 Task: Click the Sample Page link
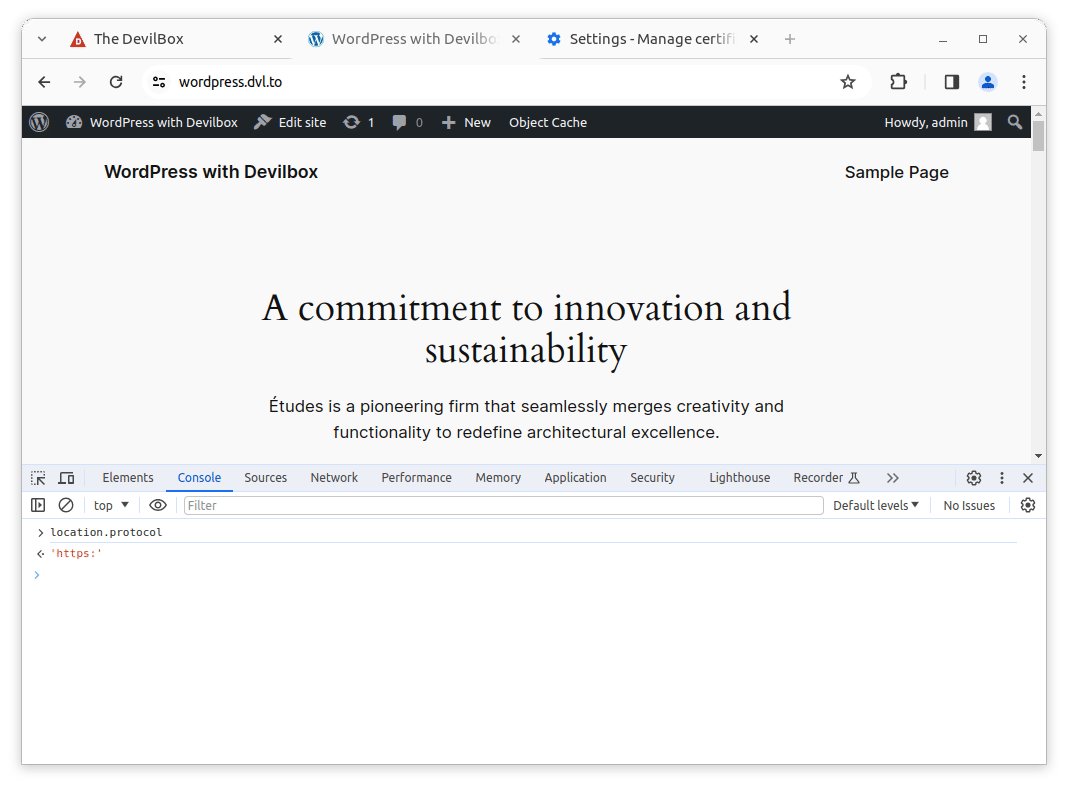coord(896,172)
